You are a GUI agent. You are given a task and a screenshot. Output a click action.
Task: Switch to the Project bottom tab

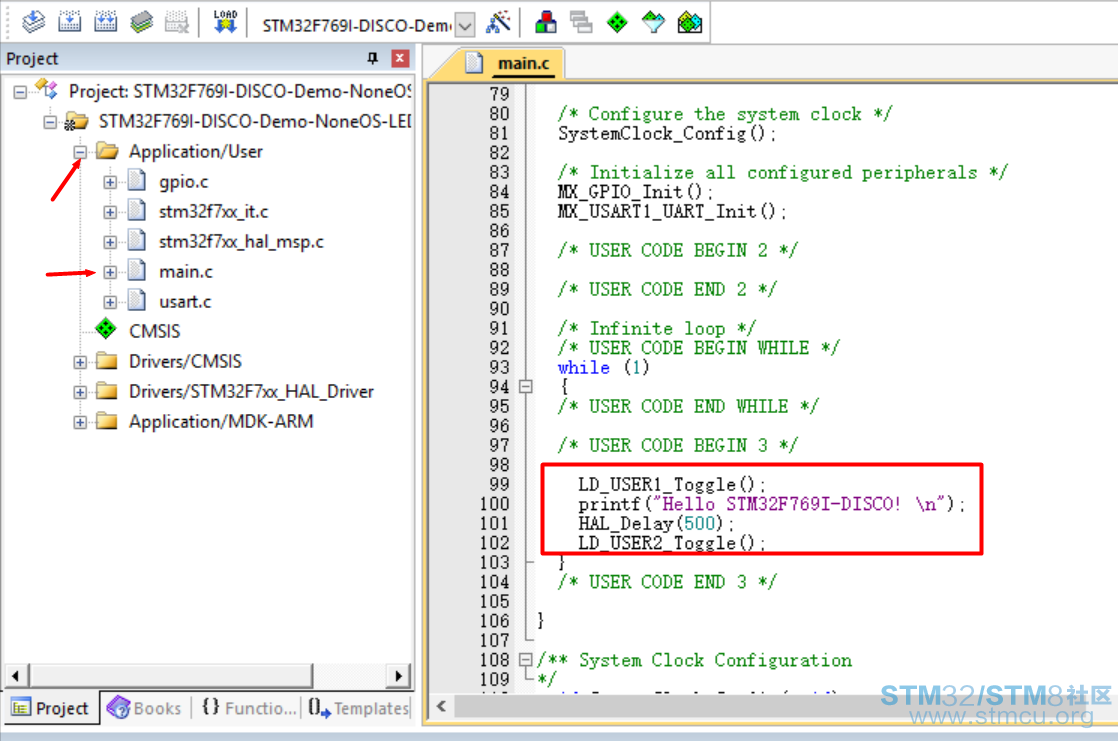click(x=51, y=708)
